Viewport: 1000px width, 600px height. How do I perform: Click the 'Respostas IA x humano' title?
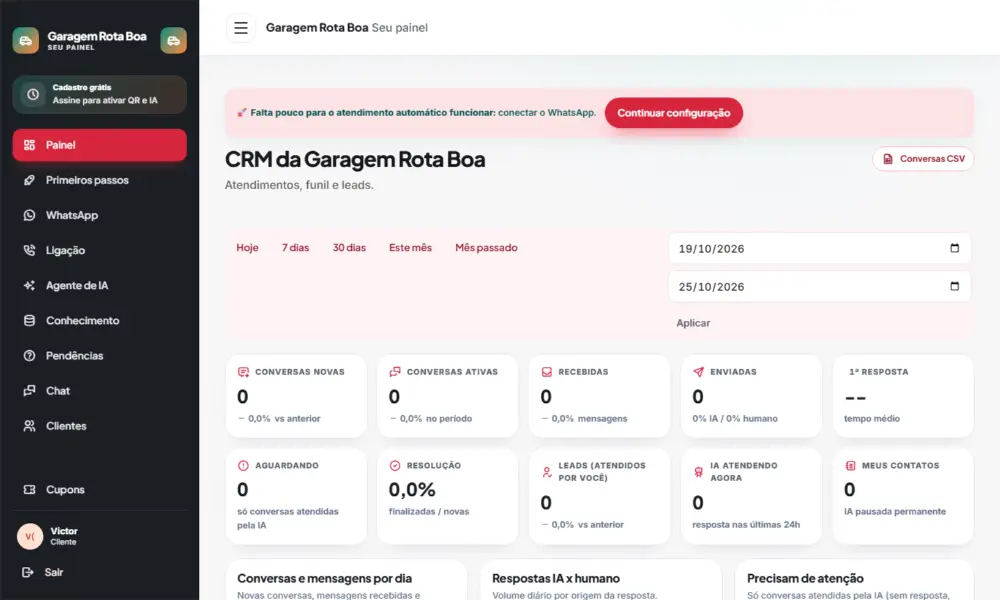click(x=555, y=578)
